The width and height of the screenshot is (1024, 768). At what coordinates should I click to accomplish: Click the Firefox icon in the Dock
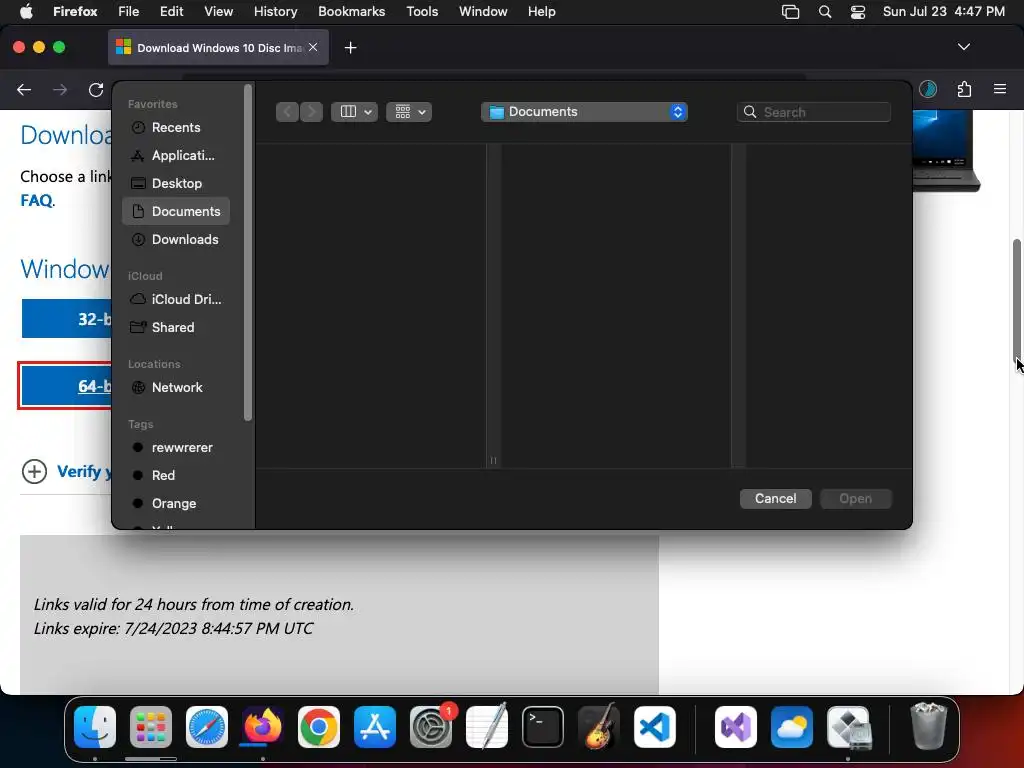263,727
